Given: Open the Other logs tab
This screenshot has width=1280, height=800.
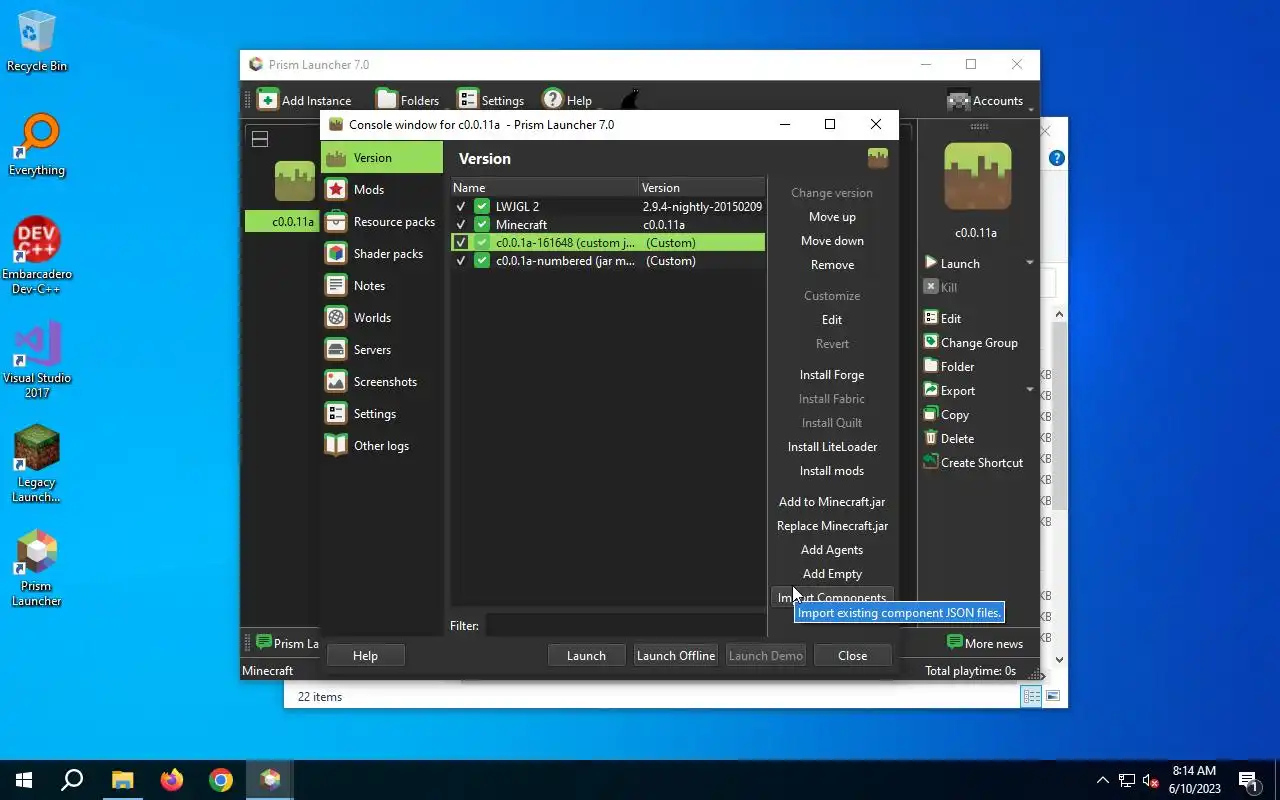Looking at the screenshot, I should click(x=382, y=446).
